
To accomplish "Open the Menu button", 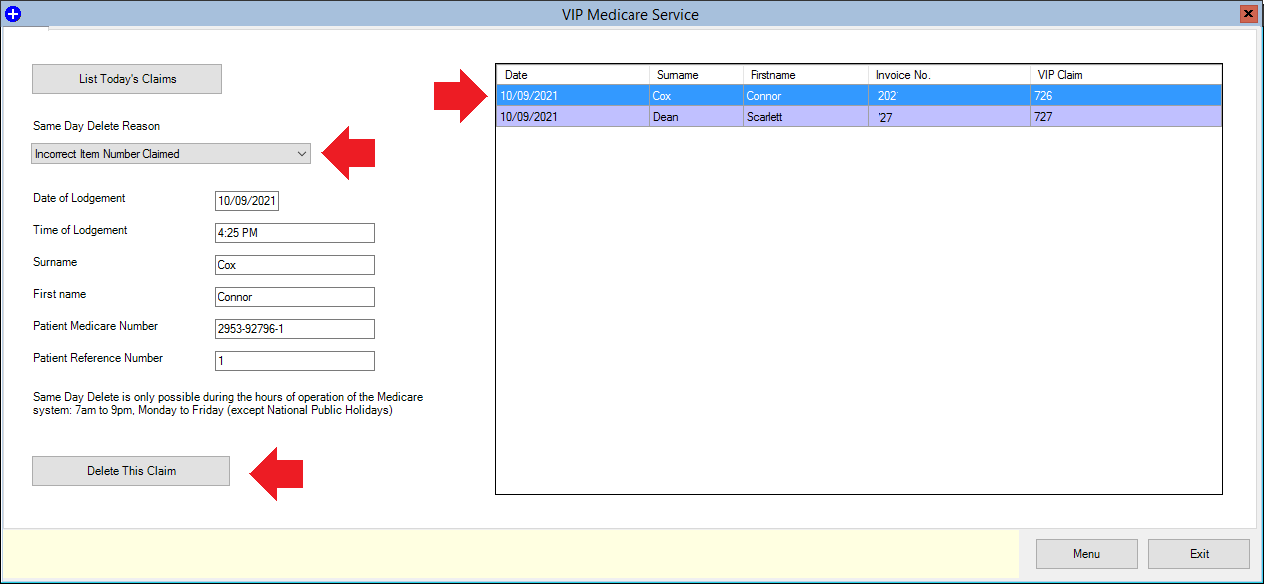I will (1087, 554).
